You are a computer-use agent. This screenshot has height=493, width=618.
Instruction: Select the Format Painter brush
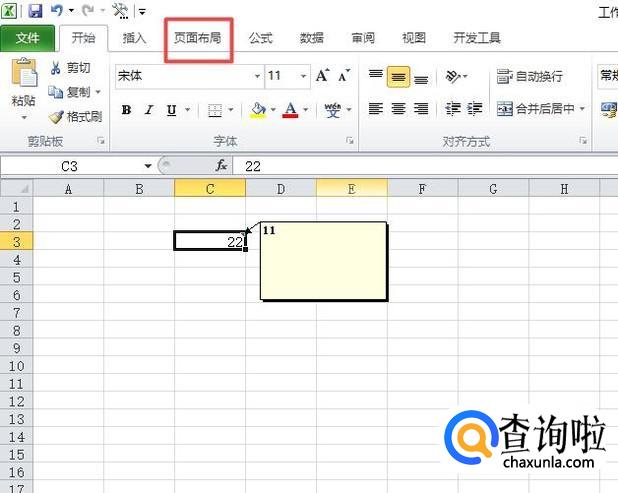[x=75, y=117]
